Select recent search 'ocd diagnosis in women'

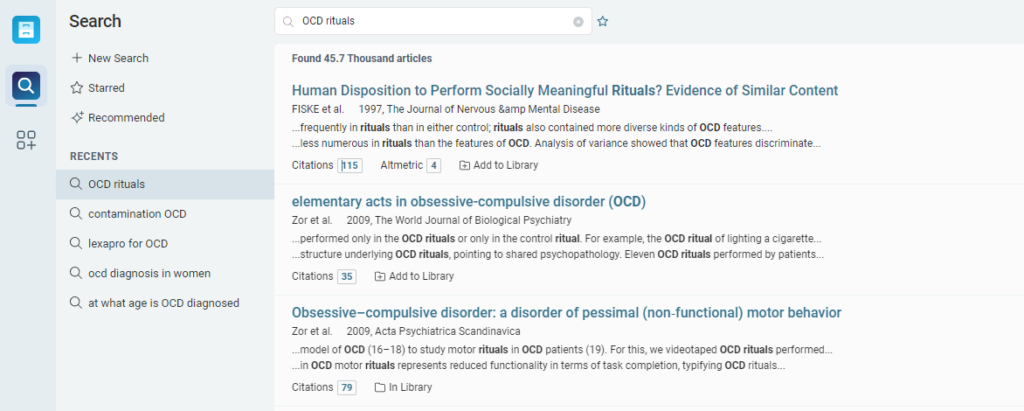click(149, 273)
